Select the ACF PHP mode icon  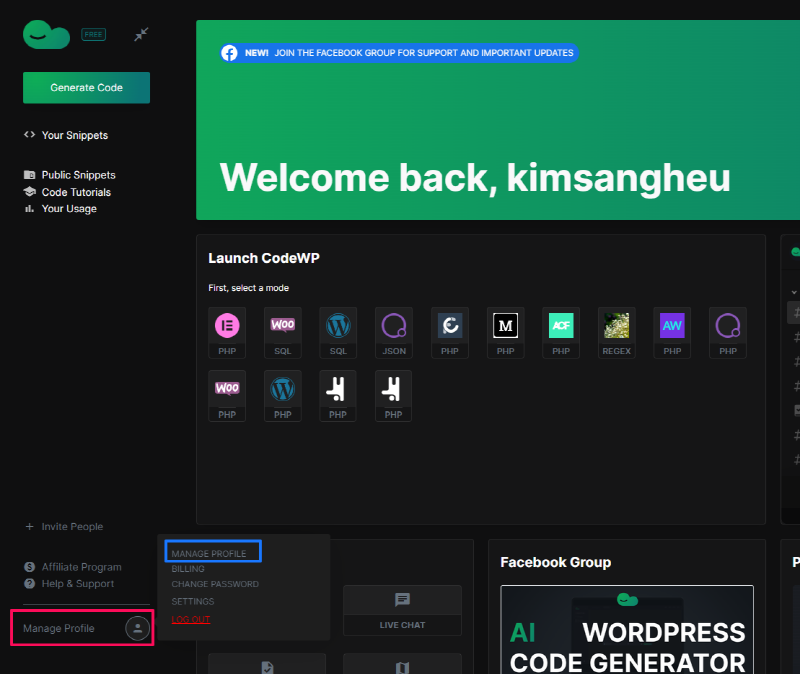point(561,326)
